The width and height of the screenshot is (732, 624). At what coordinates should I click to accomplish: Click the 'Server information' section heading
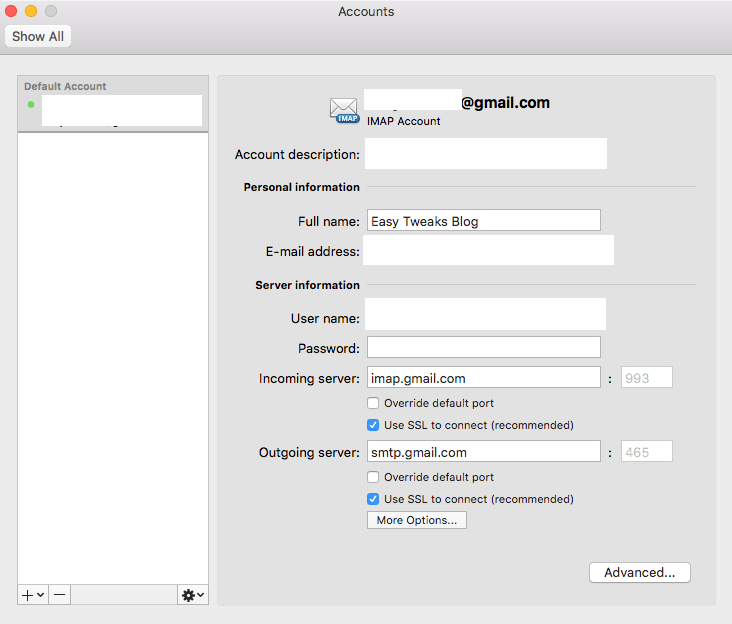coord(308,285)
